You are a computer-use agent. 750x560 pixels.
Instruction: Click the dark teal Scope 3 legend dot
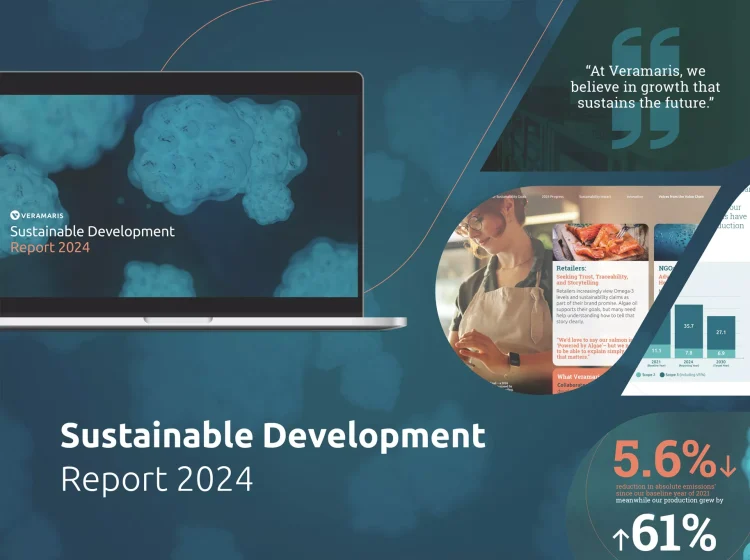point(662,375)
